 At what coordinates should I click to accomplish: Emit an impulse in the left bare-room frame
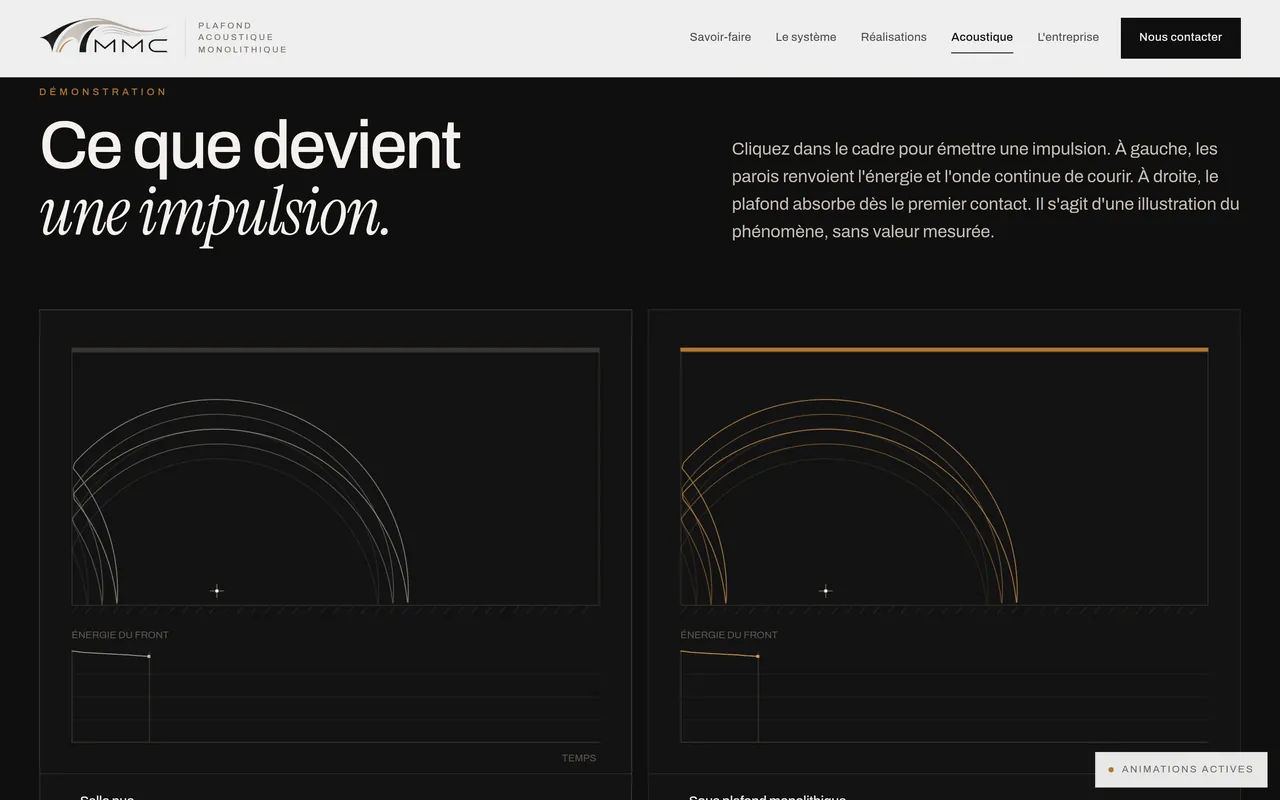tap(336, 476)
